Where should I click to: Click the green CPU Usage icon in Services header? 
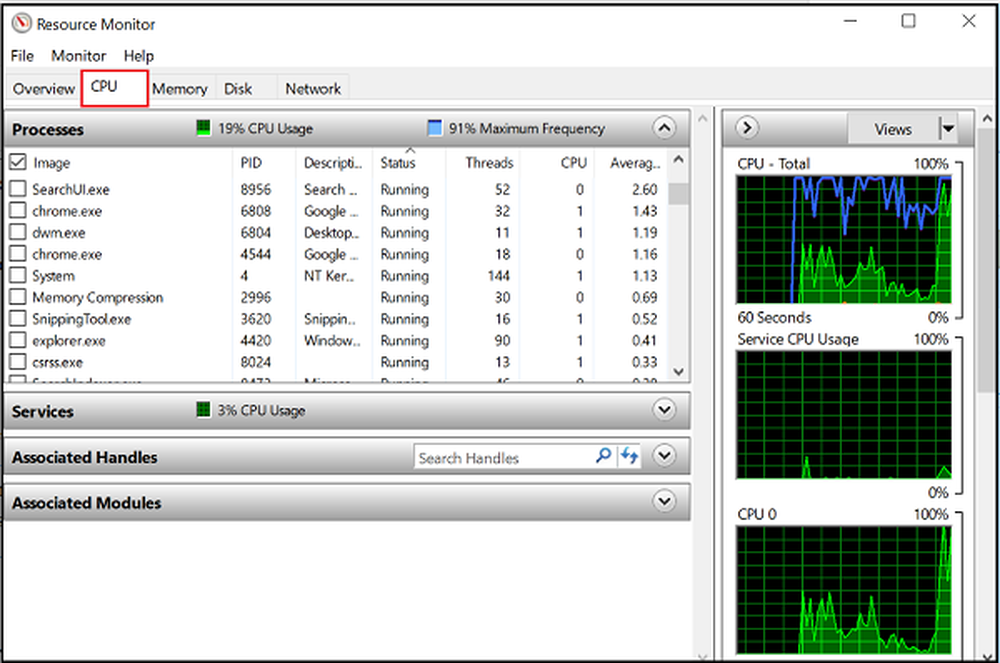coord(204,410)
